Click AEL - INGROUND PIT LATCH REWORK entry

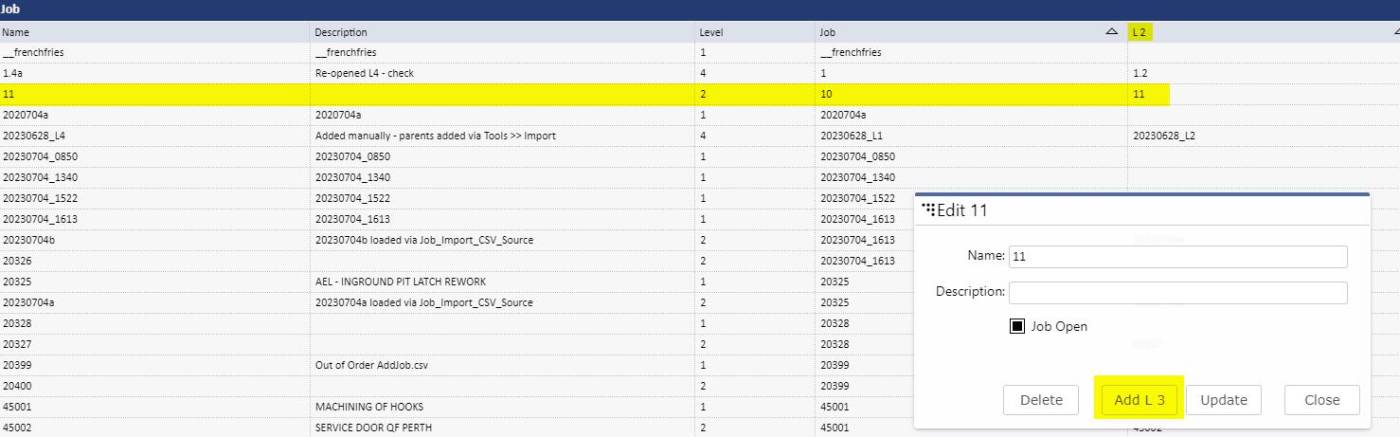[400, 282]
